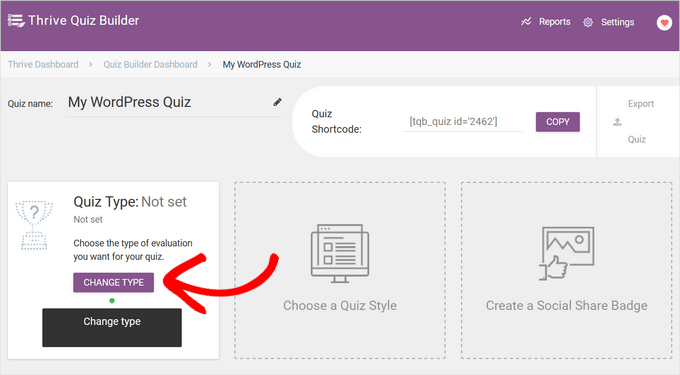Screen dimensions: 680x375
Task: Click the Thrive Quiz Builder logo icon
Action: pos(16,21)
